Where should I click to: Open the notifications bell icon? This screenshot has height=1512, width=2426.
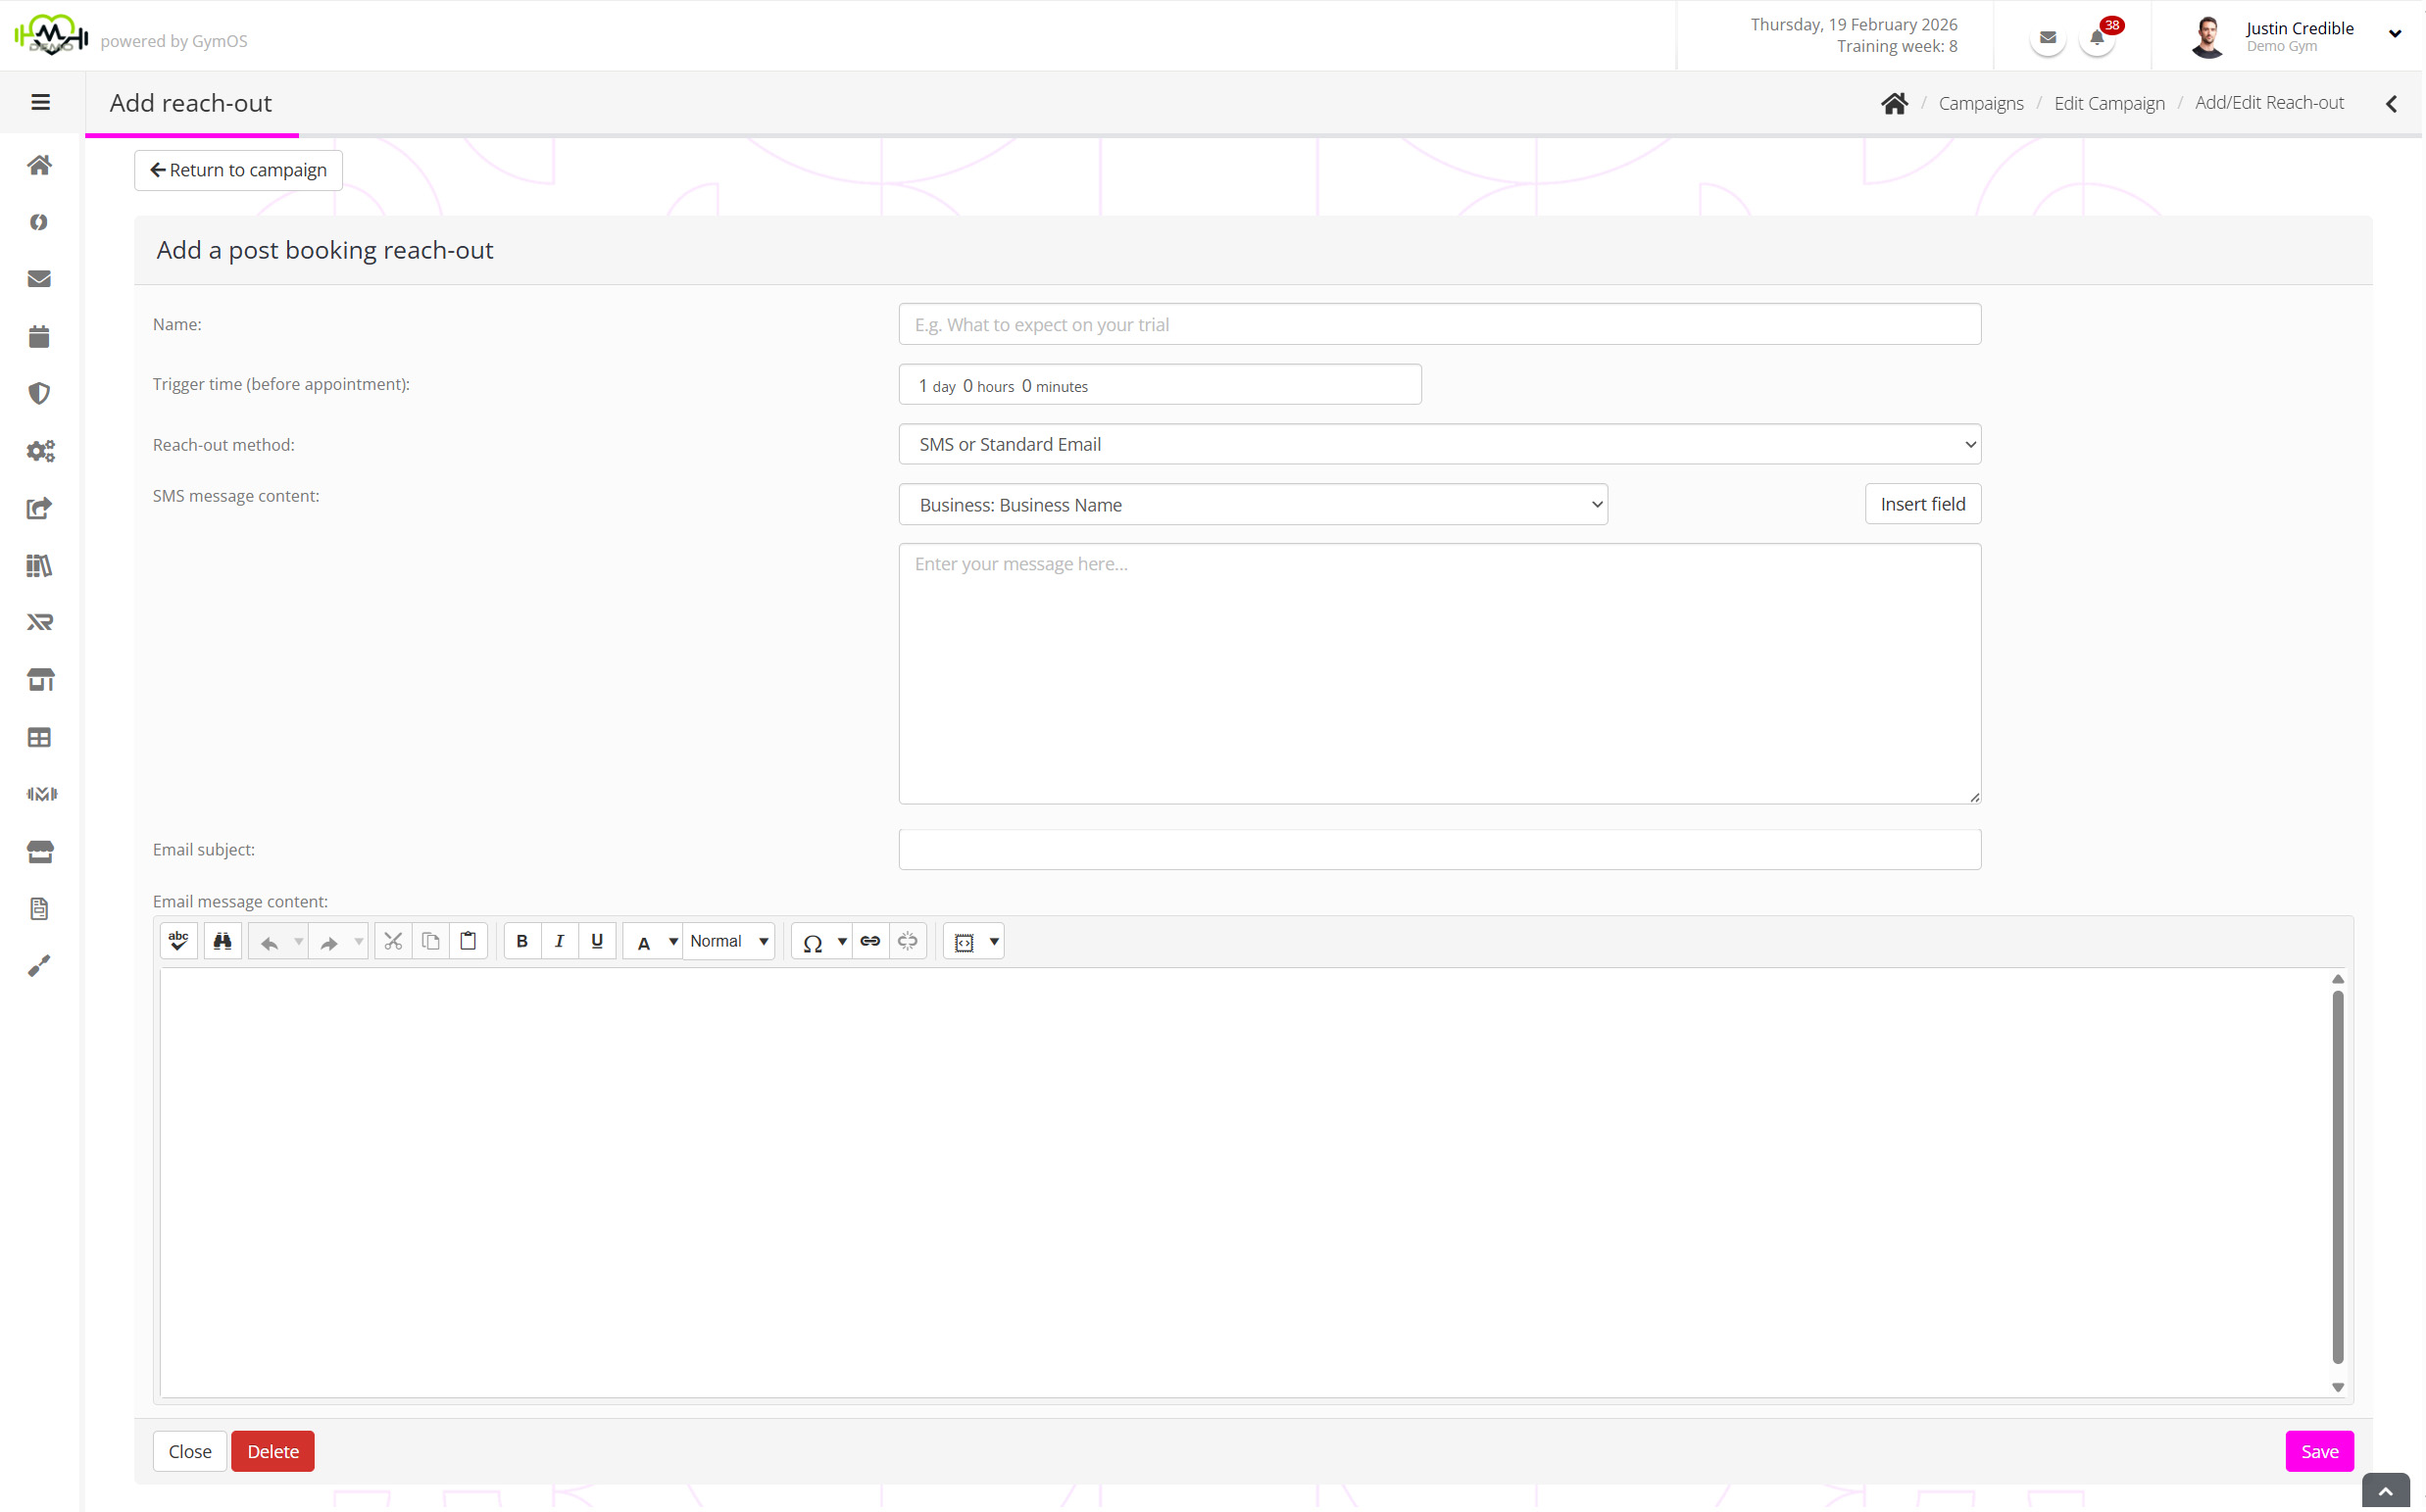tap(2096, 38)
